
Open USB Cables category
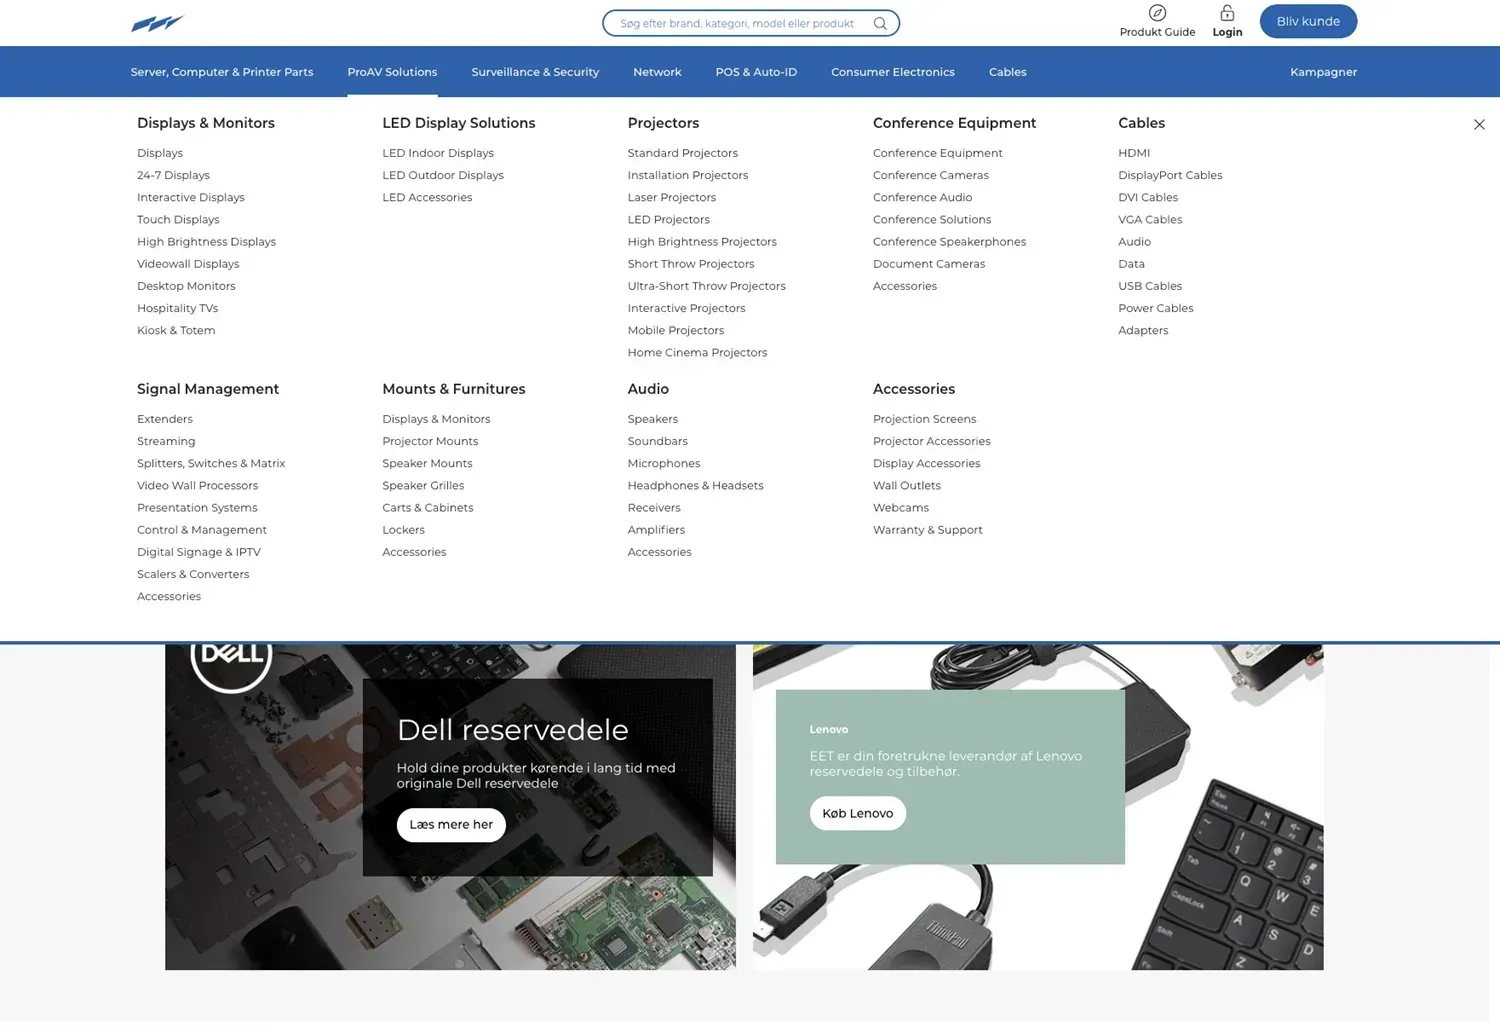(x=1150, y=286)
